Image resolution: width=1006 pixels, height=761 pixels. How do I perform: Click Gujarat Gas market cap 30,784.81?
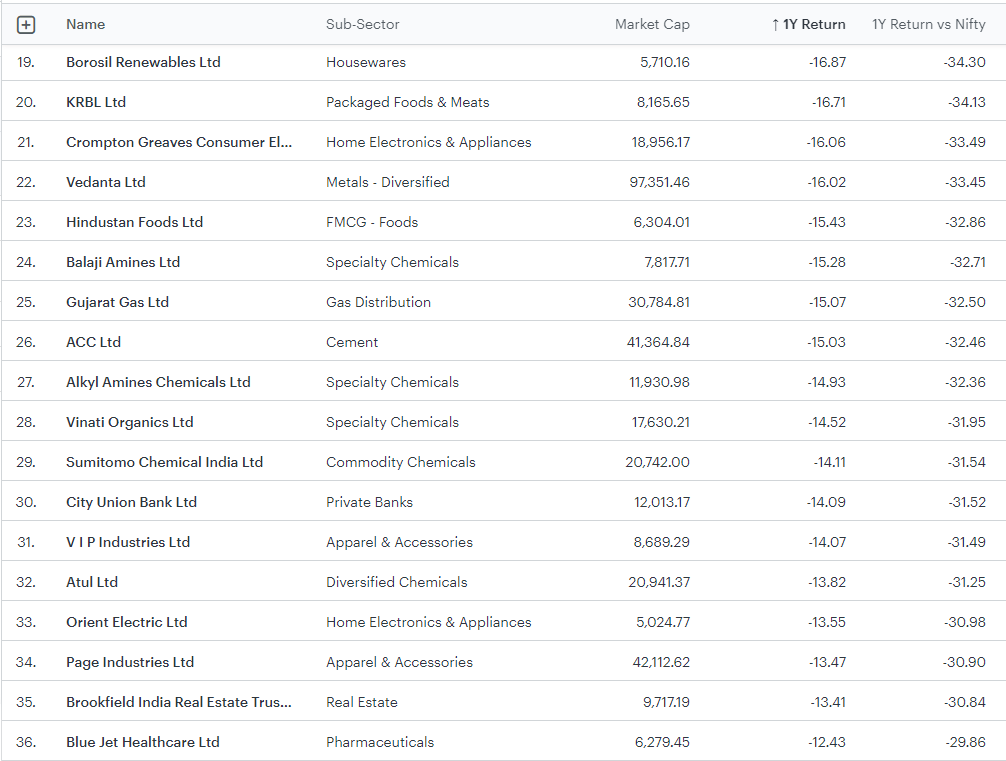[x=659, y=302]
